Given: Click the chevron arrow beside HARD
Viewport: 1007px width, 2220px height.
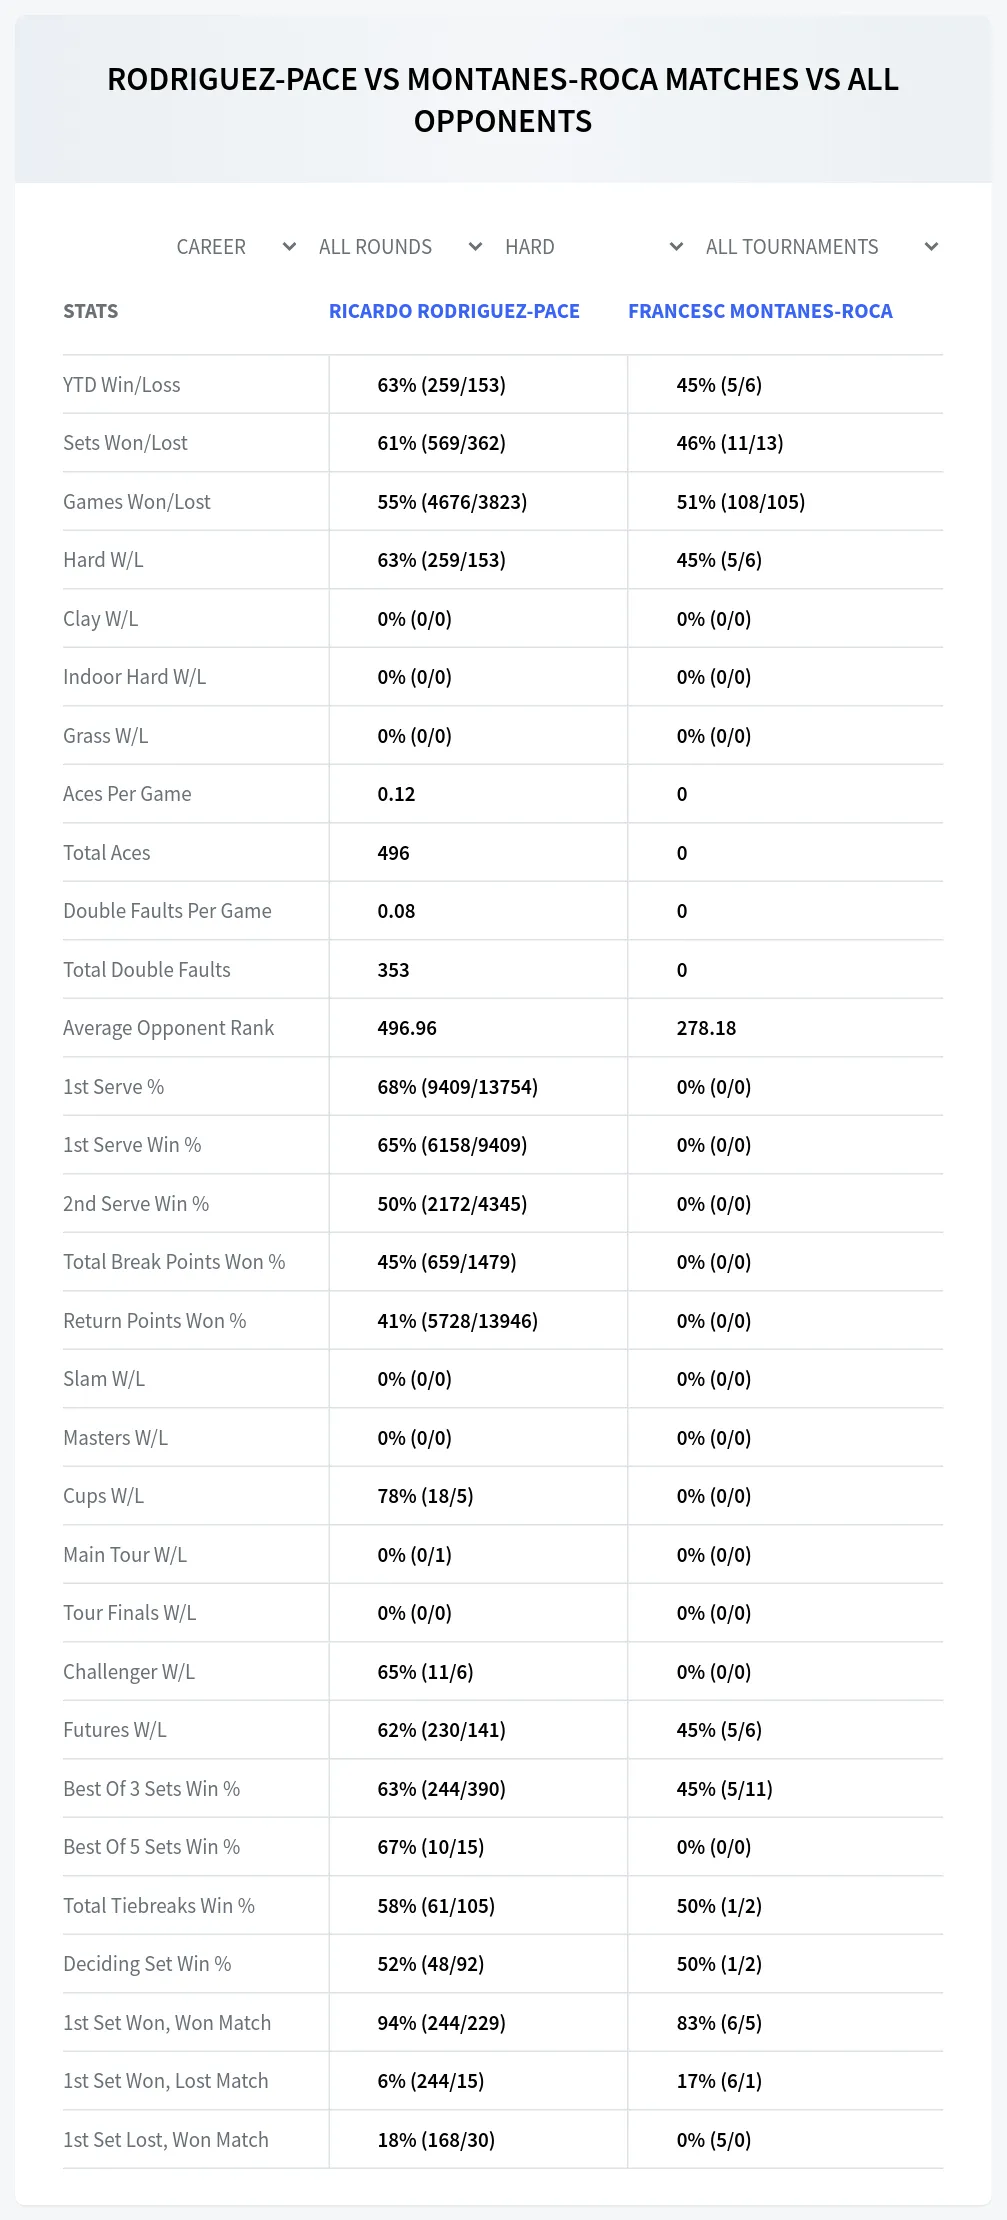Looking at the screenshot, I should 676,247.
